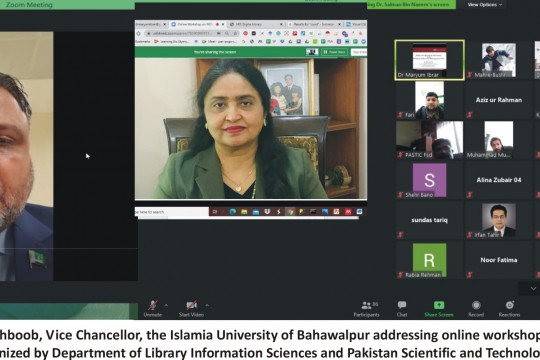Viewport: 540px width, 360px height.
Task: Open the Reactions menu
Action: (x=509, y=309)
